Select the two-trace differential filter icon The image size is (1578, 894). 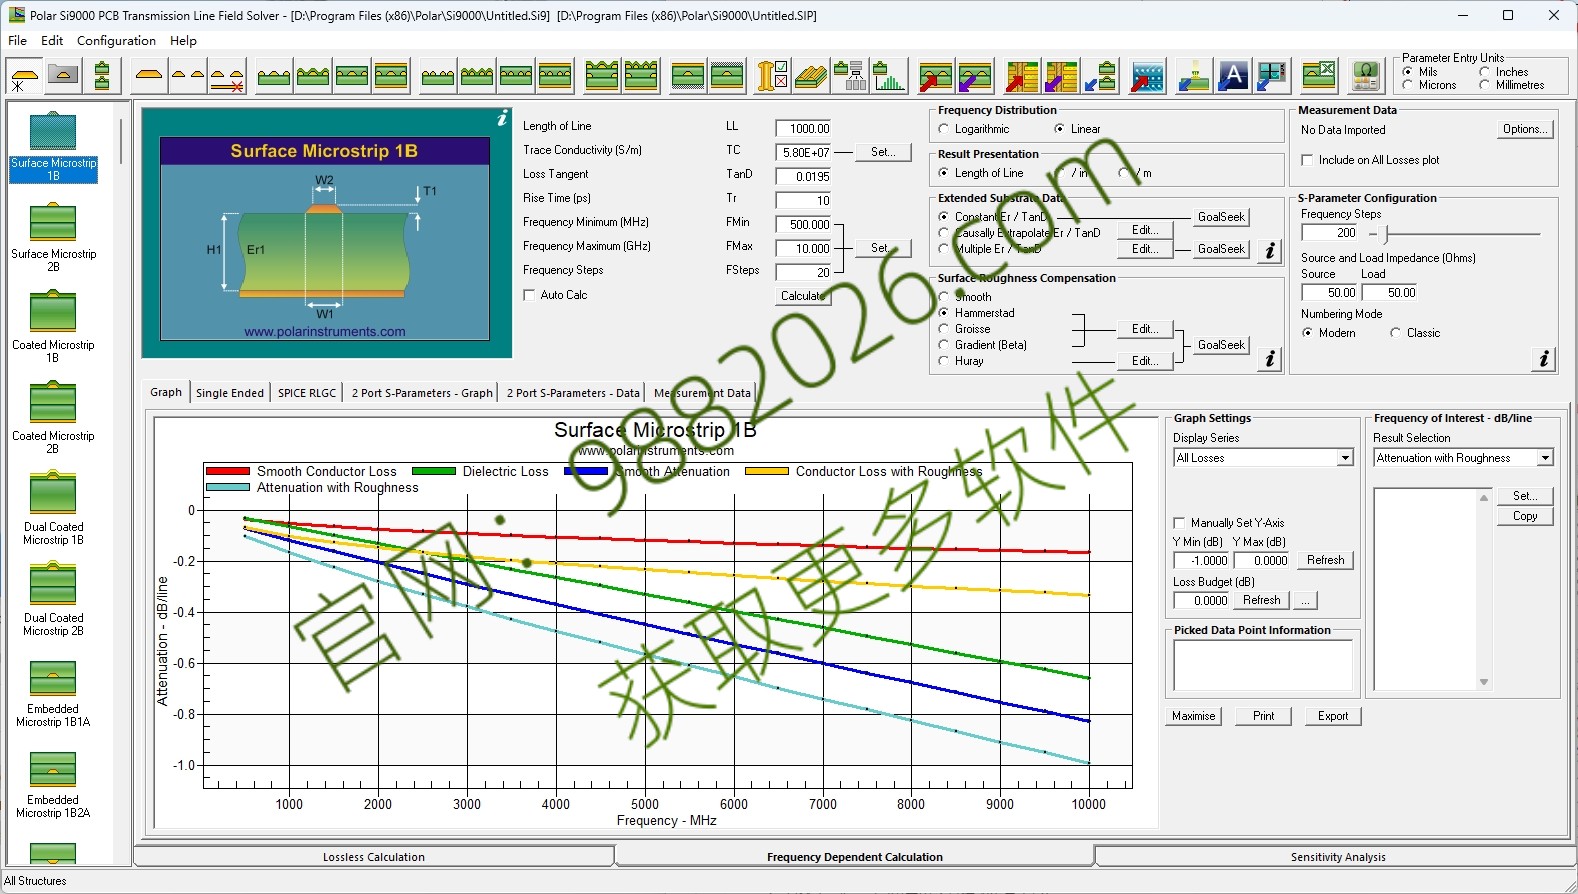(x=188, y=77)
